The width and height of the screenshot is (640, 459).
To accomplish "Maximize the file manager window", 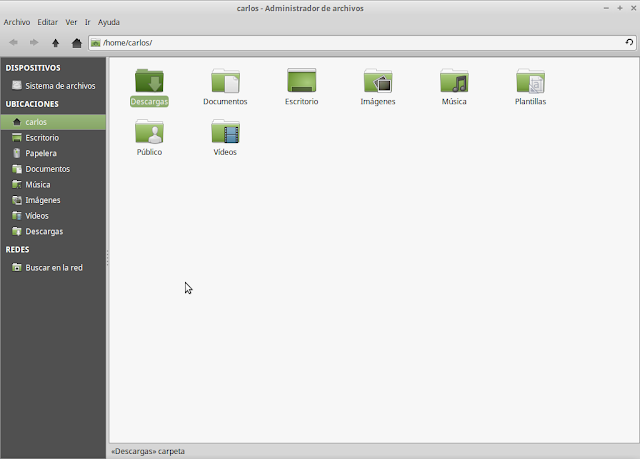I will 620,8.
